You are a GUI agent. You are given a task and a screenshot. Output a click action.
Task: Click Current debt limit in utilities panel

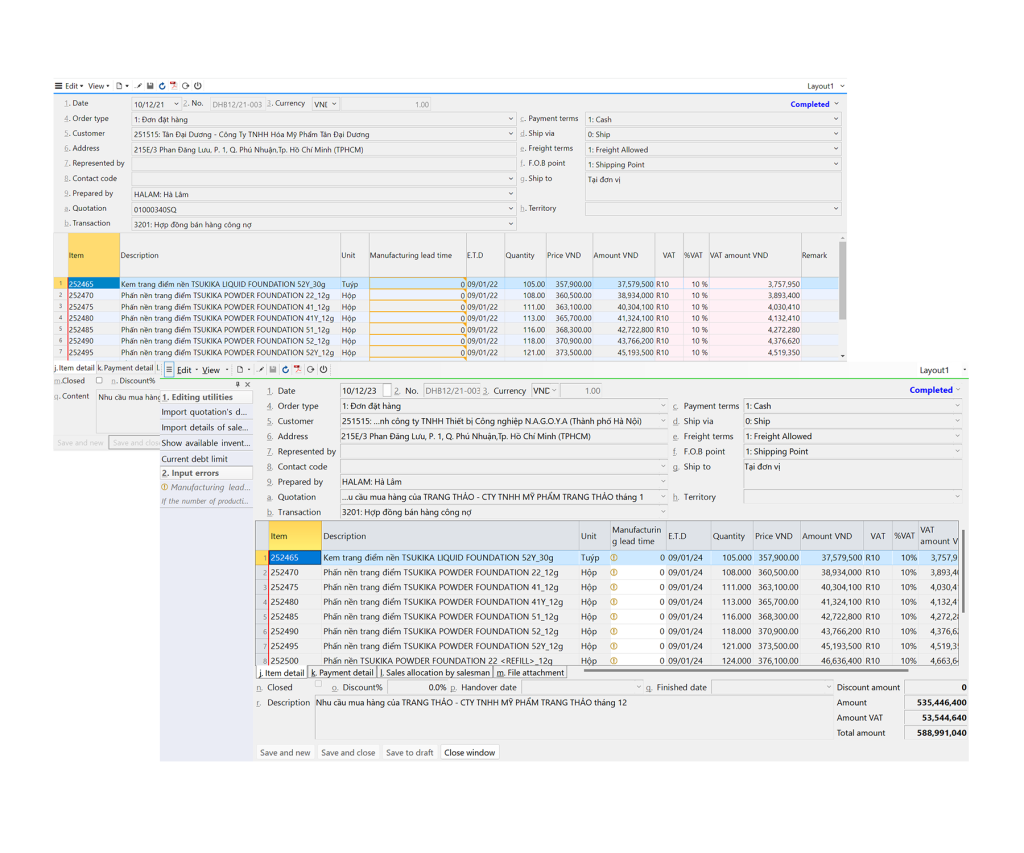tap(194, 459)
